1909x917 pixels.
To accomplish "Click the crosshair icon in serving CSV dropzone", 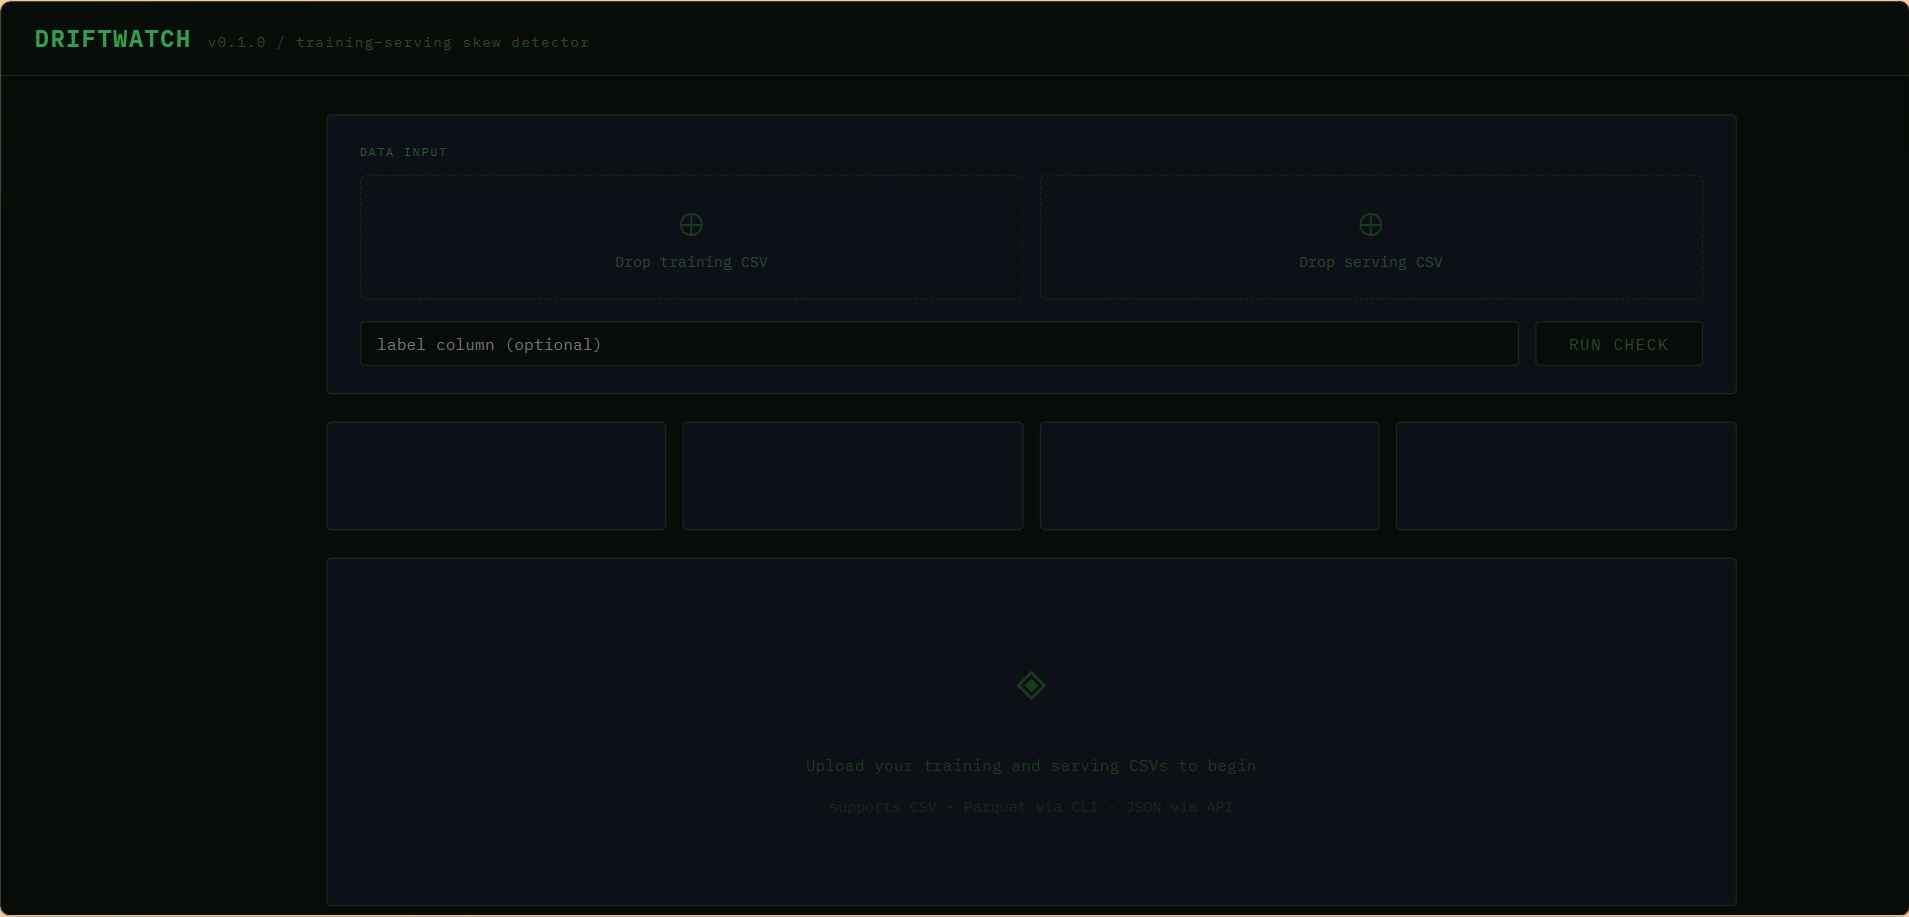I will [x=1371, y=224].
